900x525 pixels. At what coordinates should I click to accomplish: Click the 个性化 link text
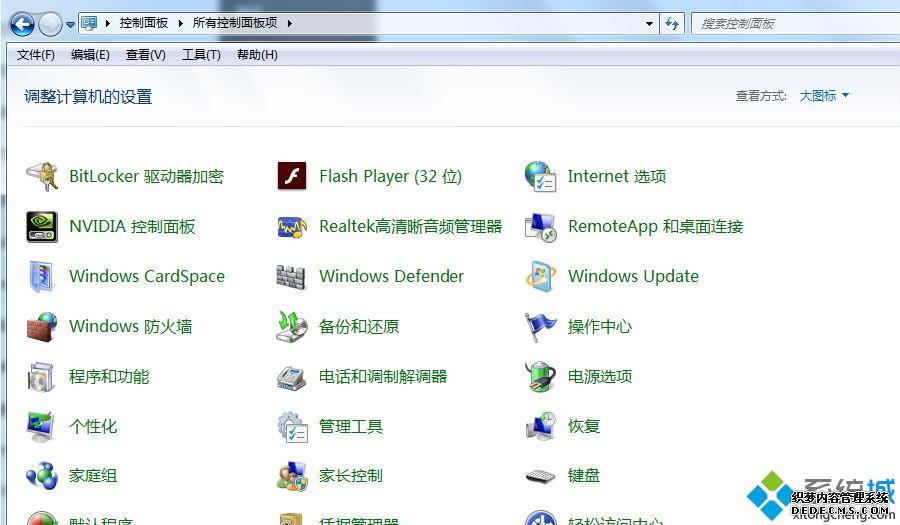coord(93,426)
